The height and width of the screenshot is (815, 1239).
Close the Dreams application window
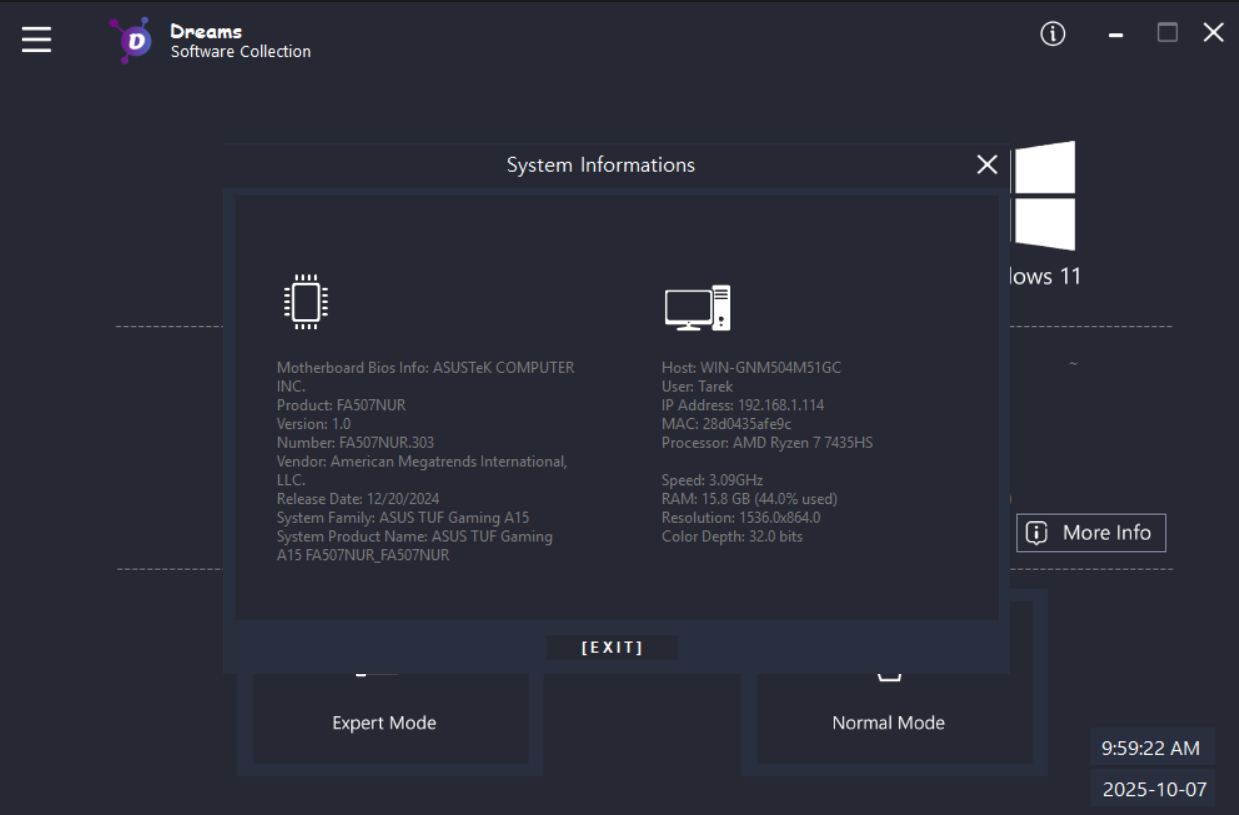click(1213, 33)
